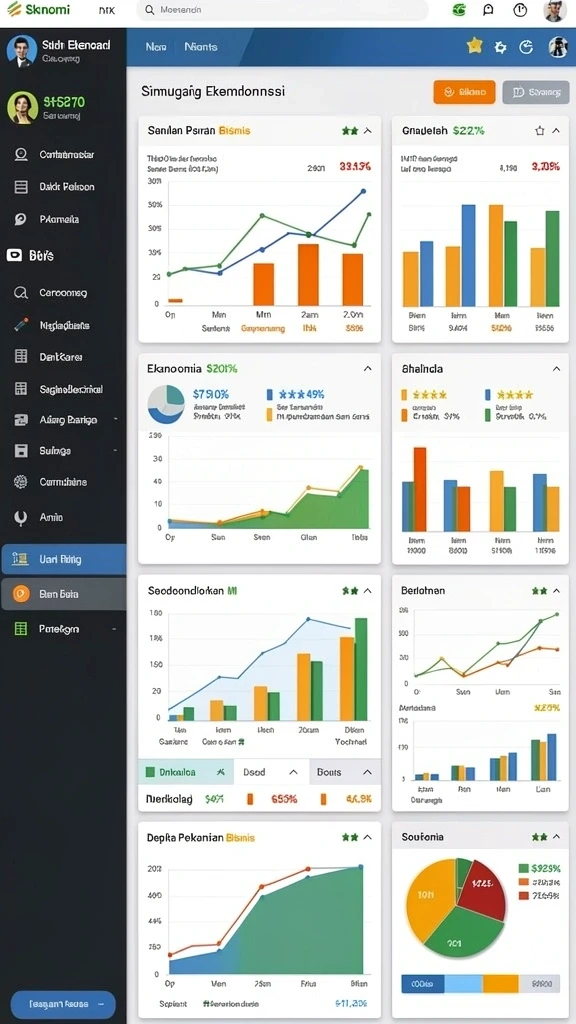Click the bell notification icon in the top bar
576x1024 pixels.
point(488,10)
